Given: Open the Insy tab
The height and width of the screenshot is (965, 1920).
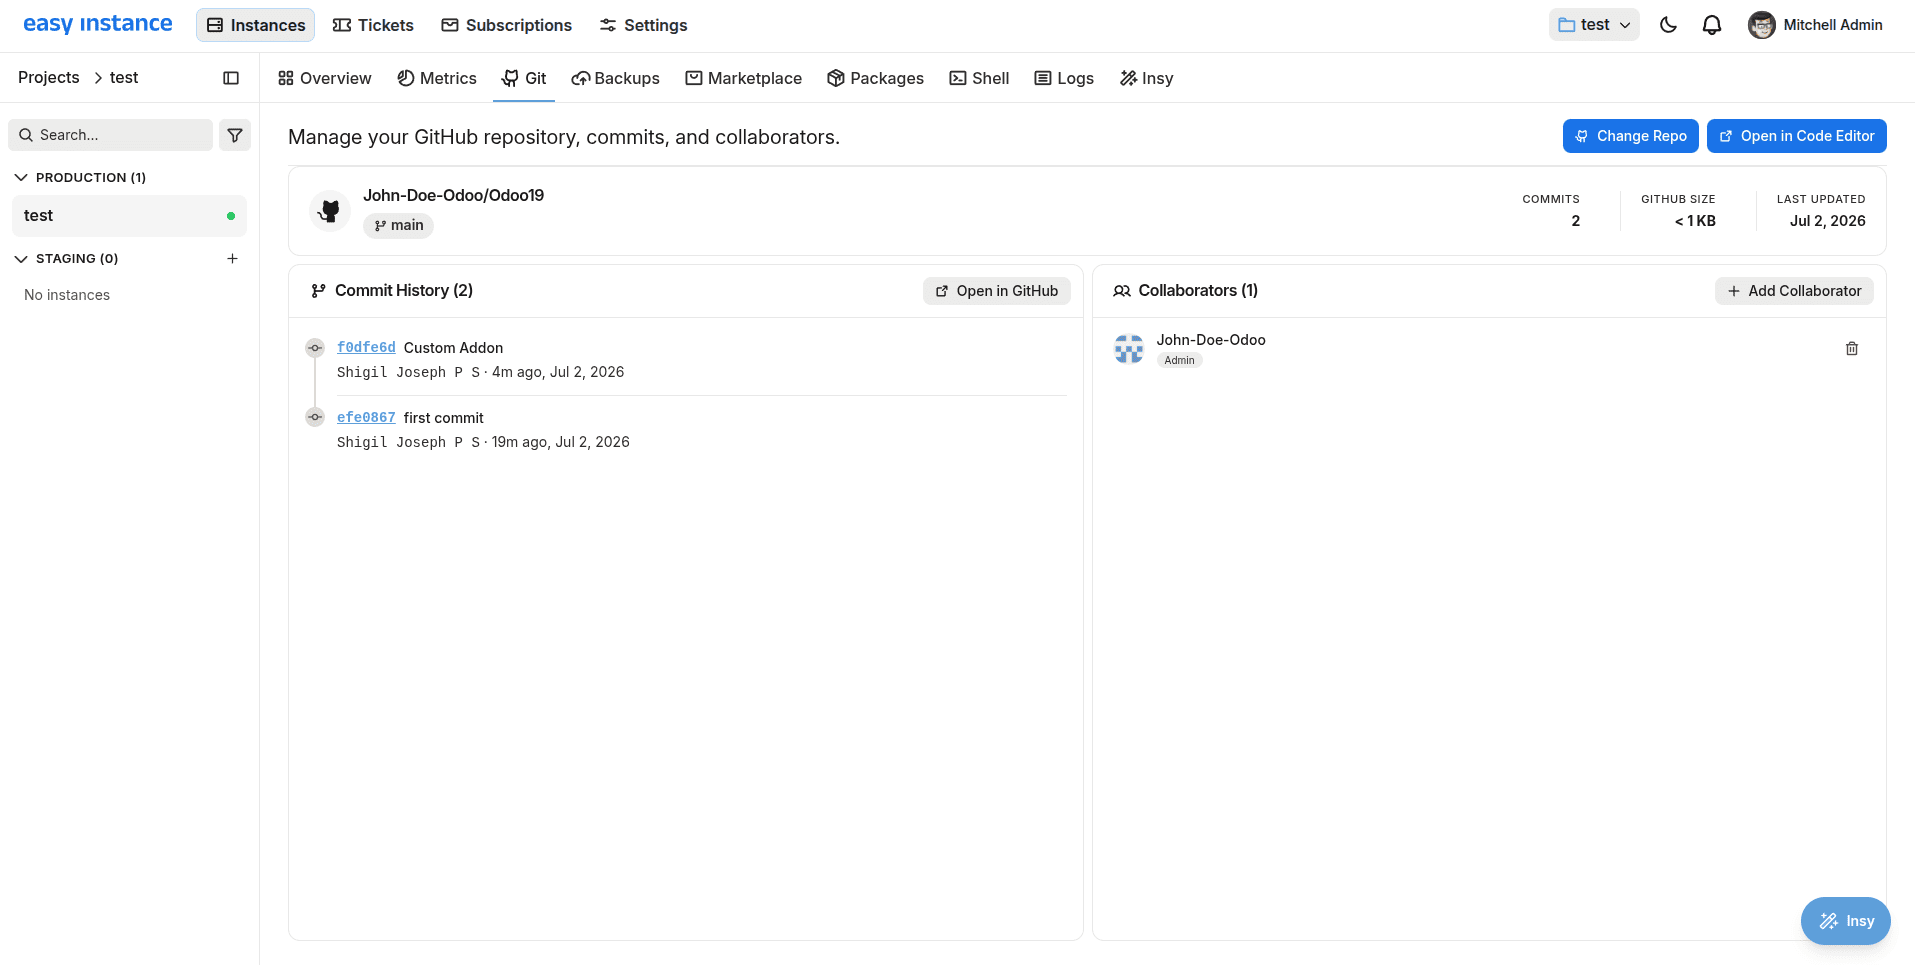Looking at the screenshot, I should [x=1146, y=78].
